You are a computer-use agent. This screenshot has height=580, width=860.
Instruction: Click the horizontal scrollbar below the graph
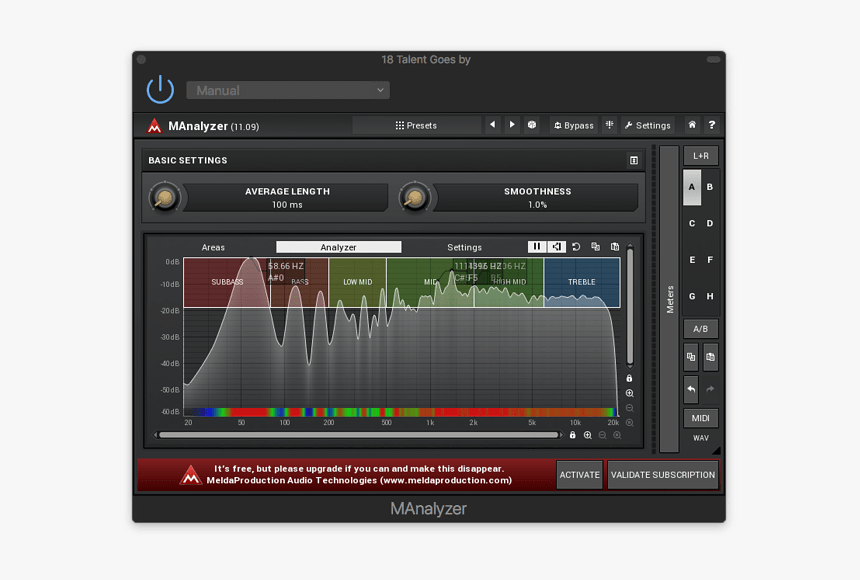click(x=359, y=435)
